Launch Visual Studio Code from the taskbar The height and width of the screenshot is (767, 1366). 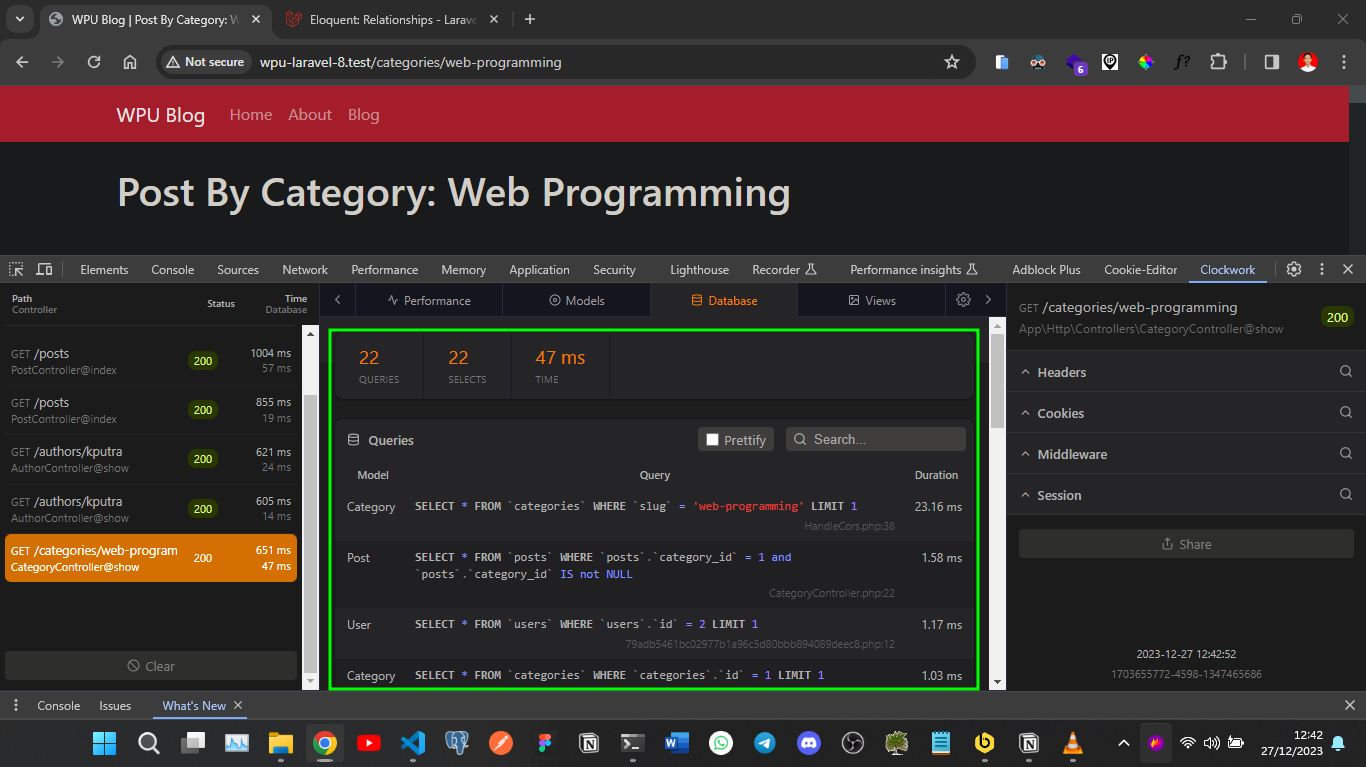413,743
